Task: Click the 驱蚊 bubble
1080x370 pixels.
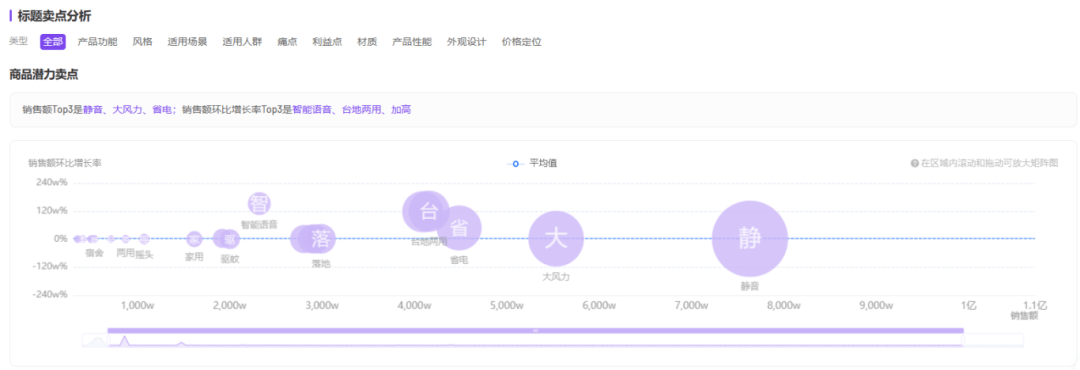Action: [230, 239]
